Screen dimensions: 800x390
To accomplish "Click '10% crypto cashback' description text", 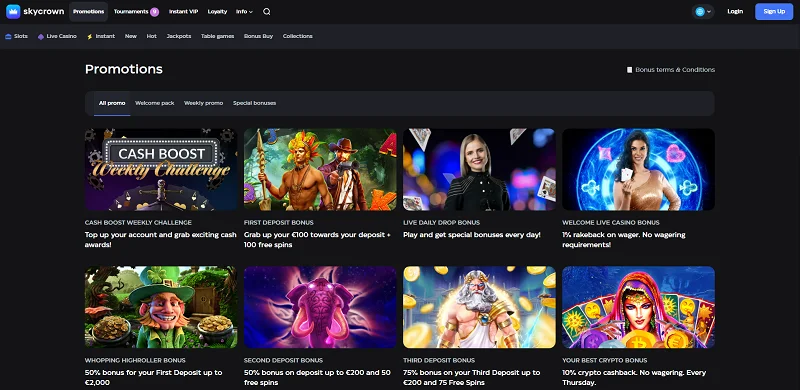I will pos(634,377).
